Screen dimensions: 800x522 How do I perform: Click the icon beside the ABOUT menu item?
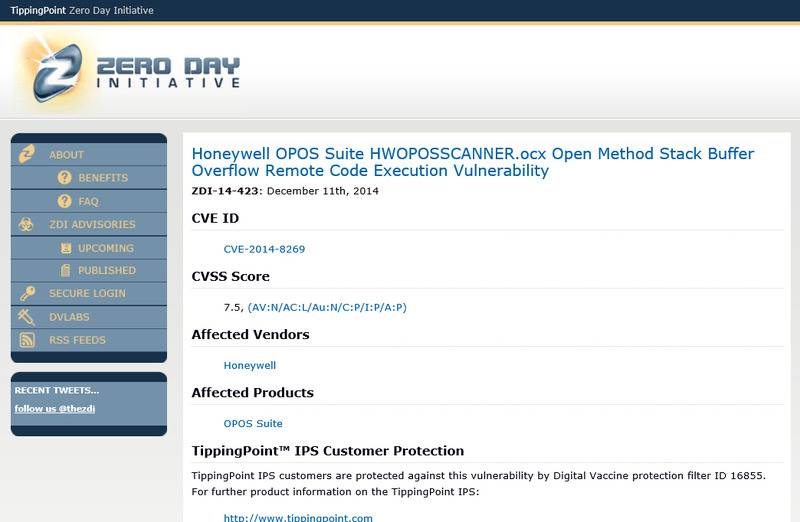[27, 154]
